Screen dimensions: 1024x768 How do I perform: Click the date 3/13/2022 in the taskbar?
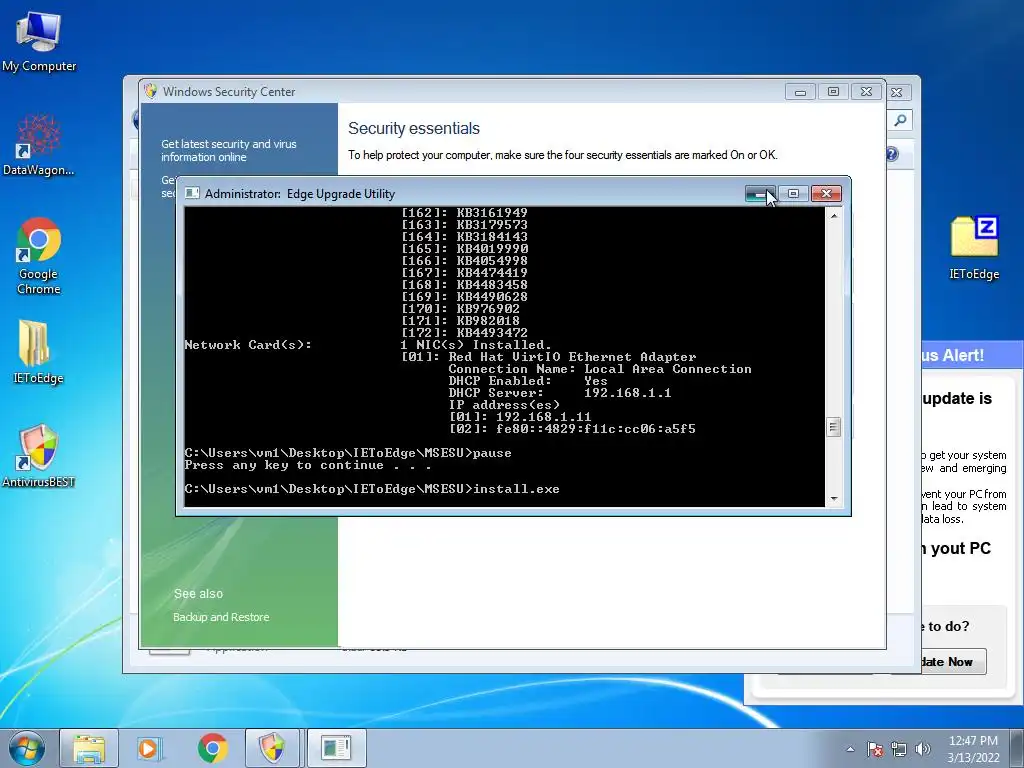973,758
